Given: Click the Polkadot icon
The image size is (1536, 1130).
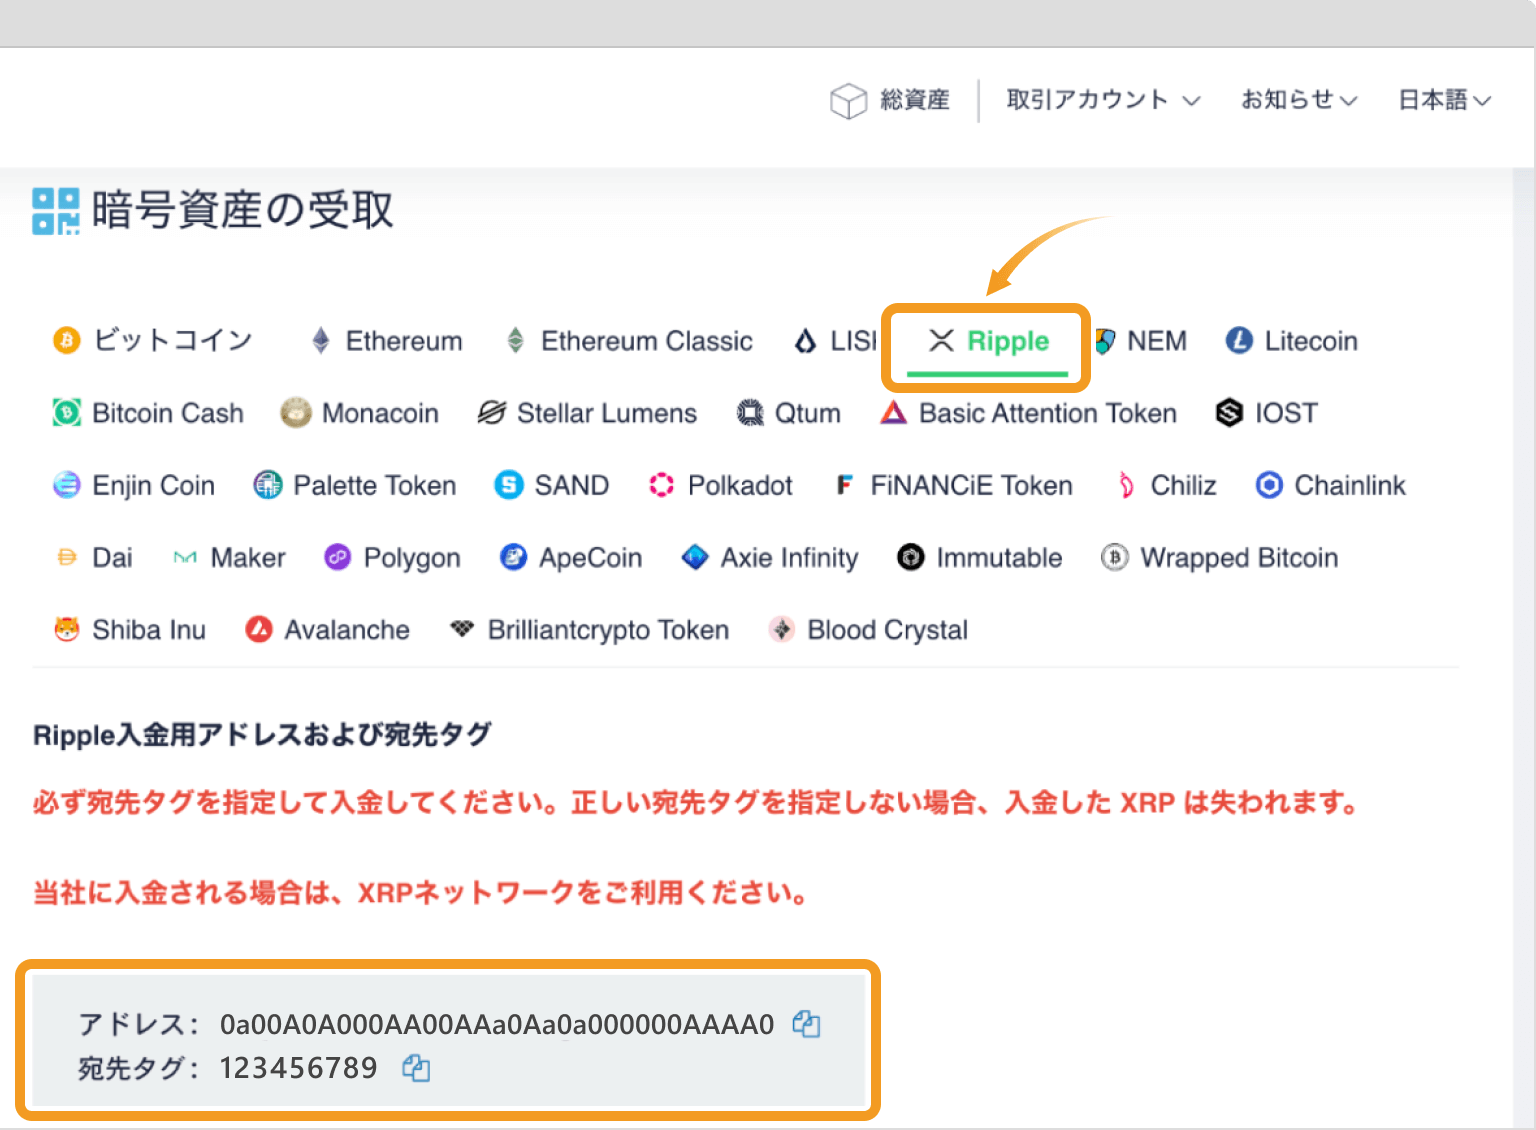Looking at the screenshot, I should [x=662, y=485].
